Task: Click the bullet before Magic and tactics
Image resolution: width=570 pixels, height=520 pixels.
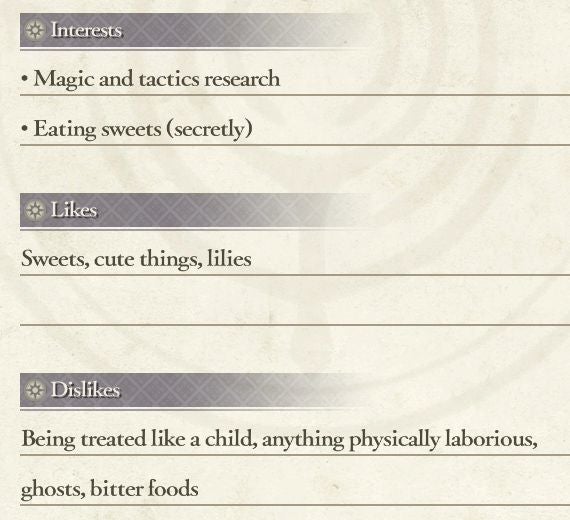Action: (25, 79)
